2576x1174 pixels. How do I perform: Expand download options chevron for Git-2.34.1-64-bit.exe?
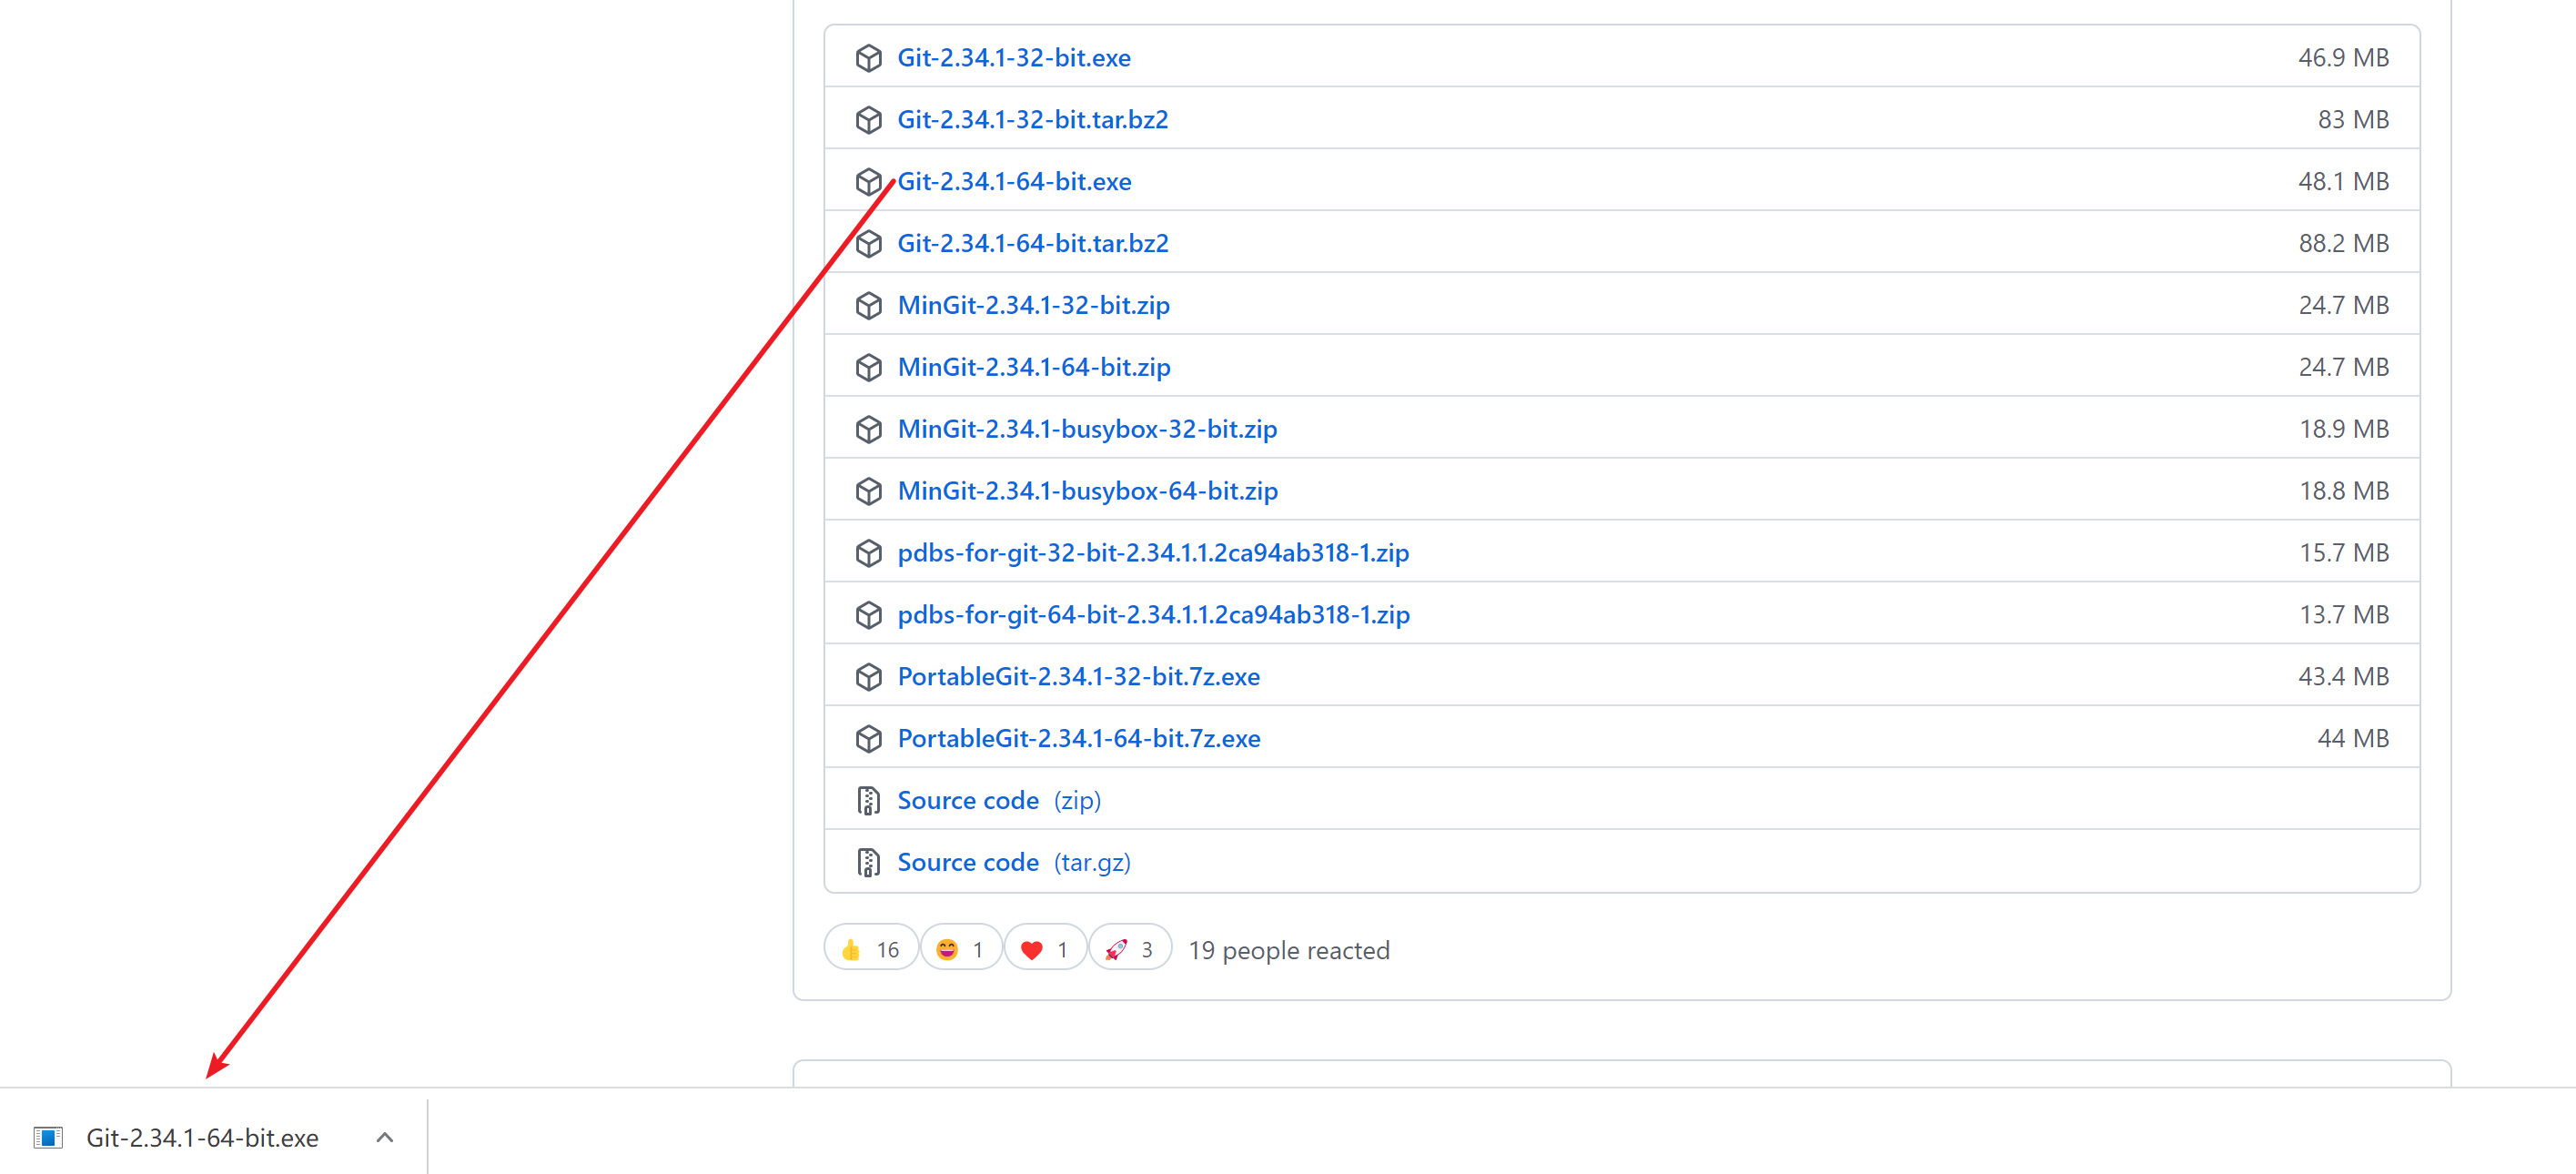tap(385, 1138)
